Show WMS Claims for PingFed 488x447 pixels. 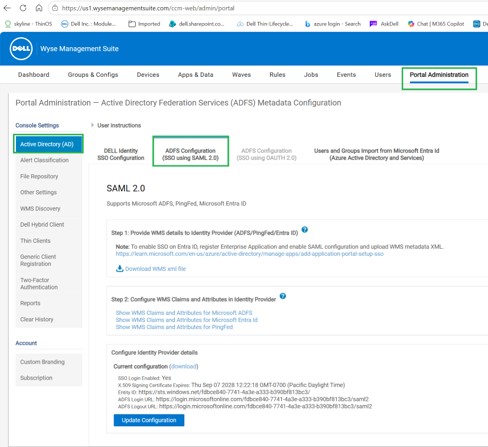174,327
